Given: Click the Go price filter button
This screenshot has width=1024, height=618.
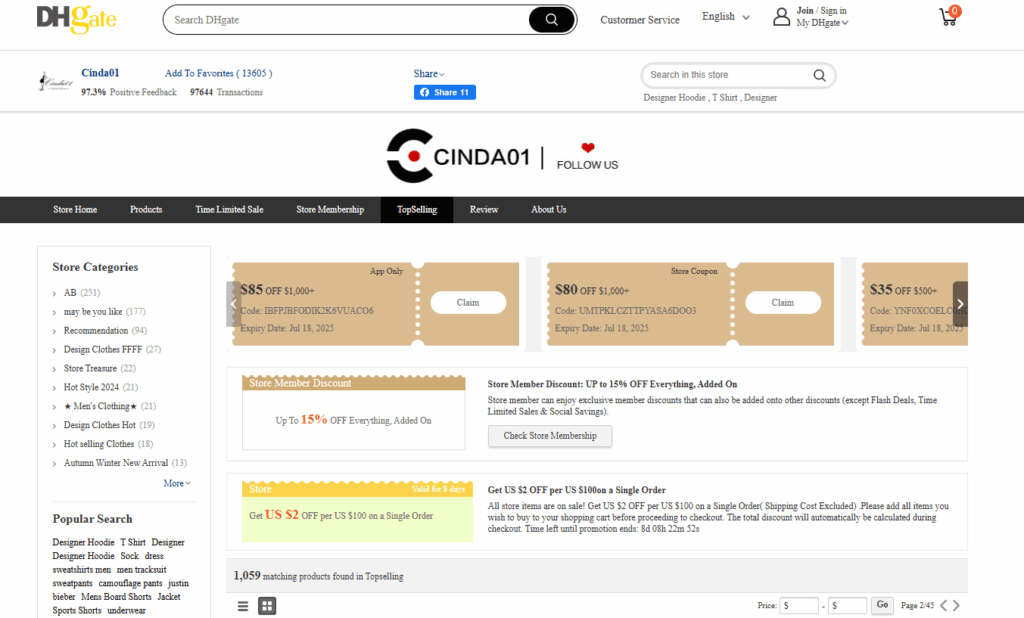Looking at the screenshot, I should (x=882, y=605).
